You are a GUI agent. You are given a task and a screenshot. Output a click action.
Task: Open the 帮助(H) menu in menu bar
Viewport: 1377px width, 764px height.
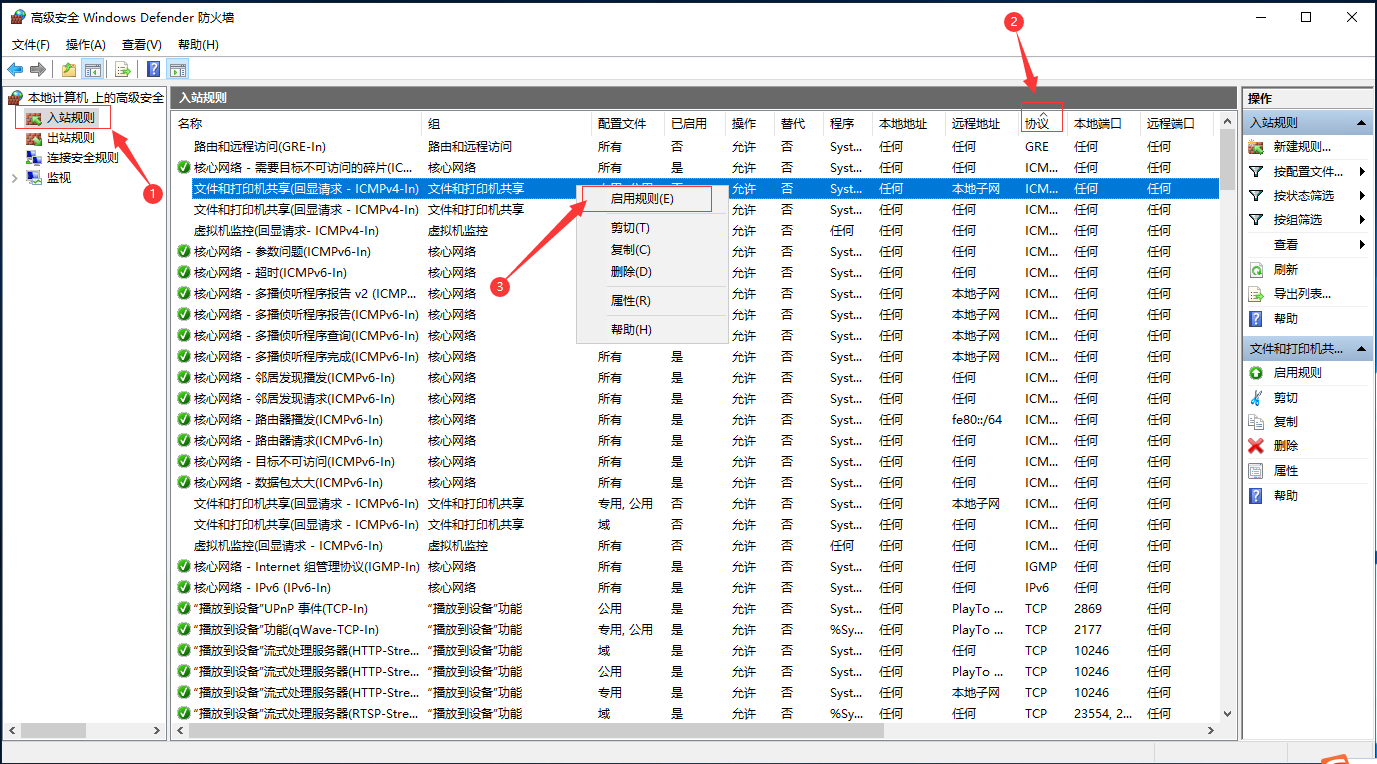coord(198,45)
